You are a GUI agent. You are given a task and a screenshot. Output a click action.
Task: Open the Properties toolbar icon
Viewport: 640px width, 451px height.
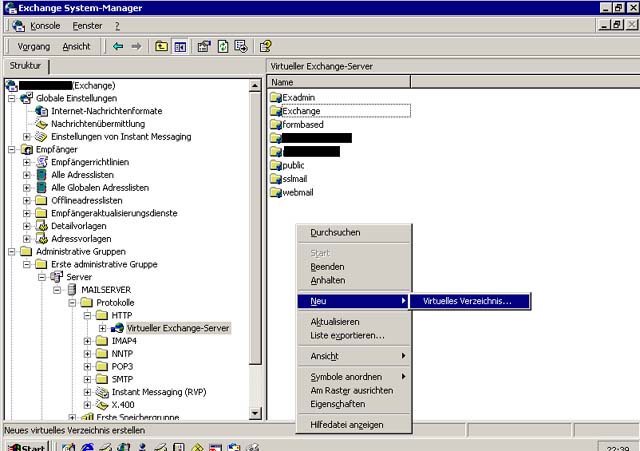click(x=204, y=47)
